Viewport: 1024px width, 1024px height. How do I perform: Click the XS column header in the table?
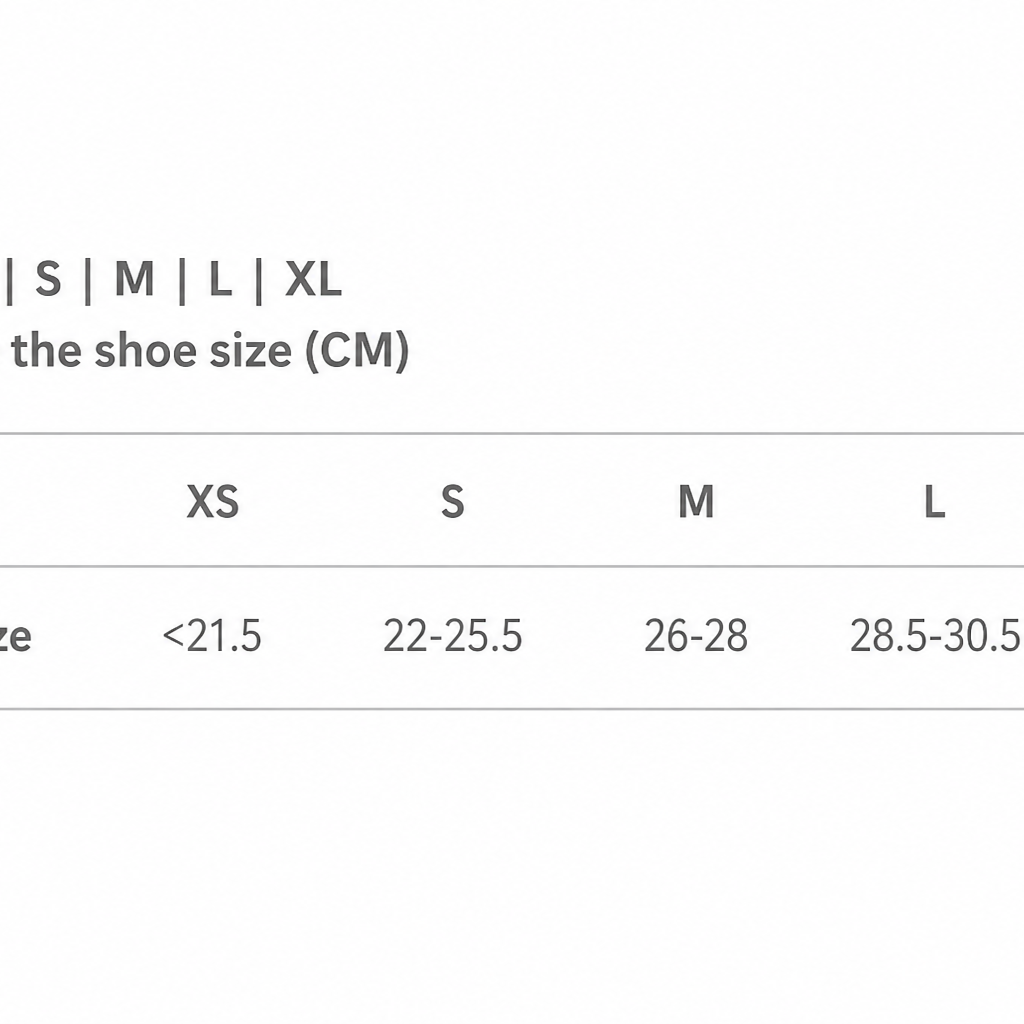point(213,502)
